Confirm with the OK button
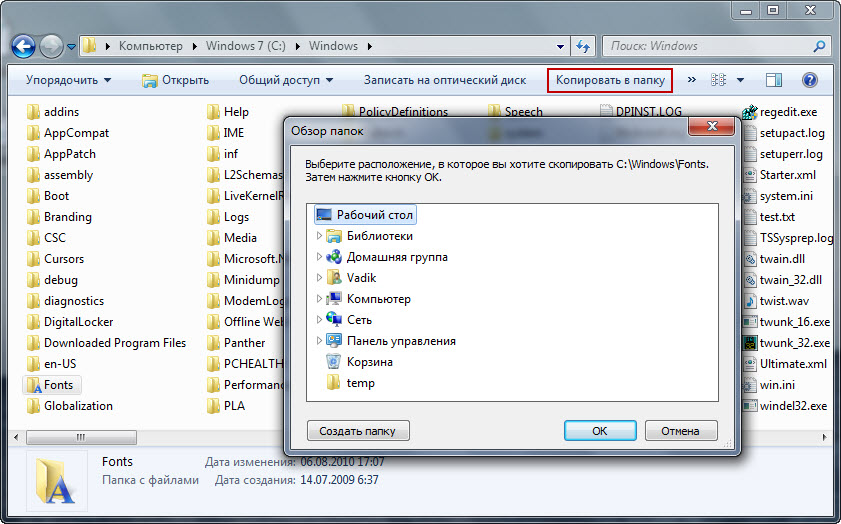This screenshot has width=841, height=524. [x=600, y=431]
